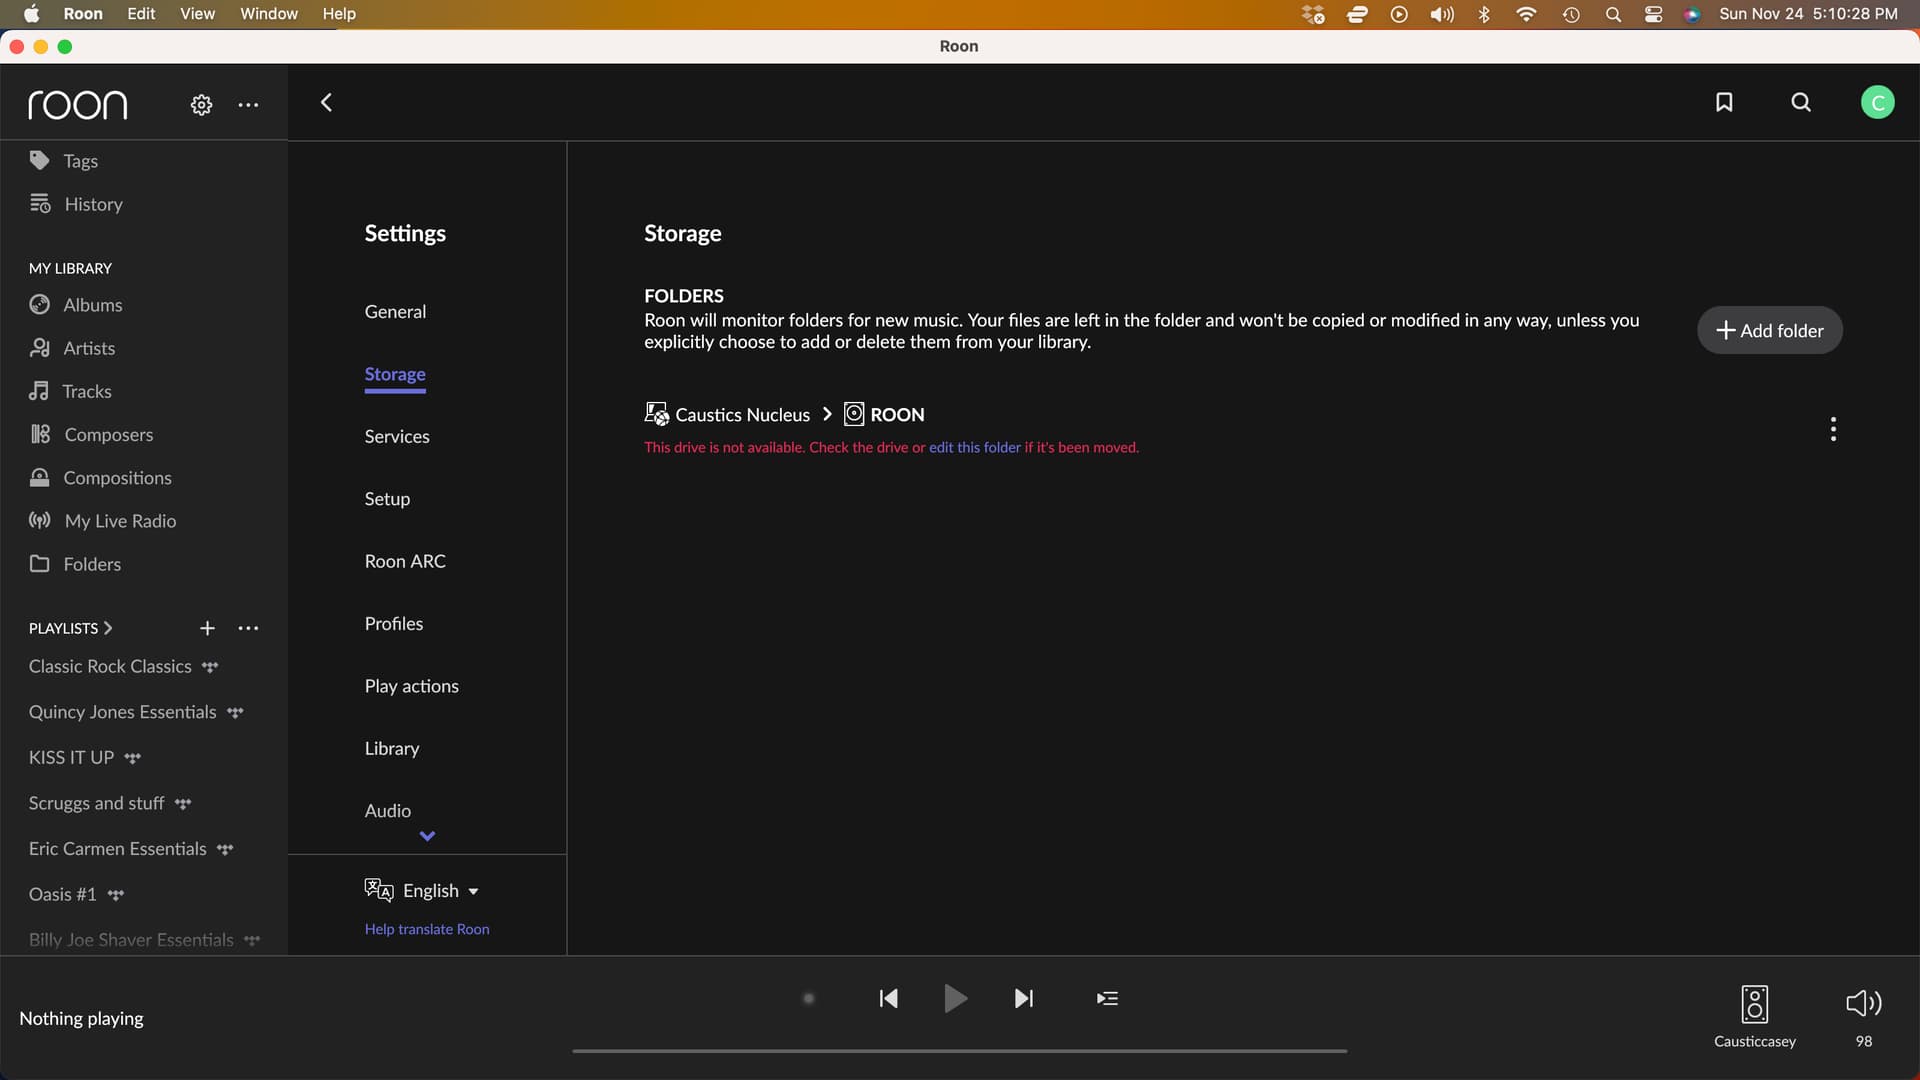Open Roon settings gear icon

pyautogui.click(x=201, y=104)
